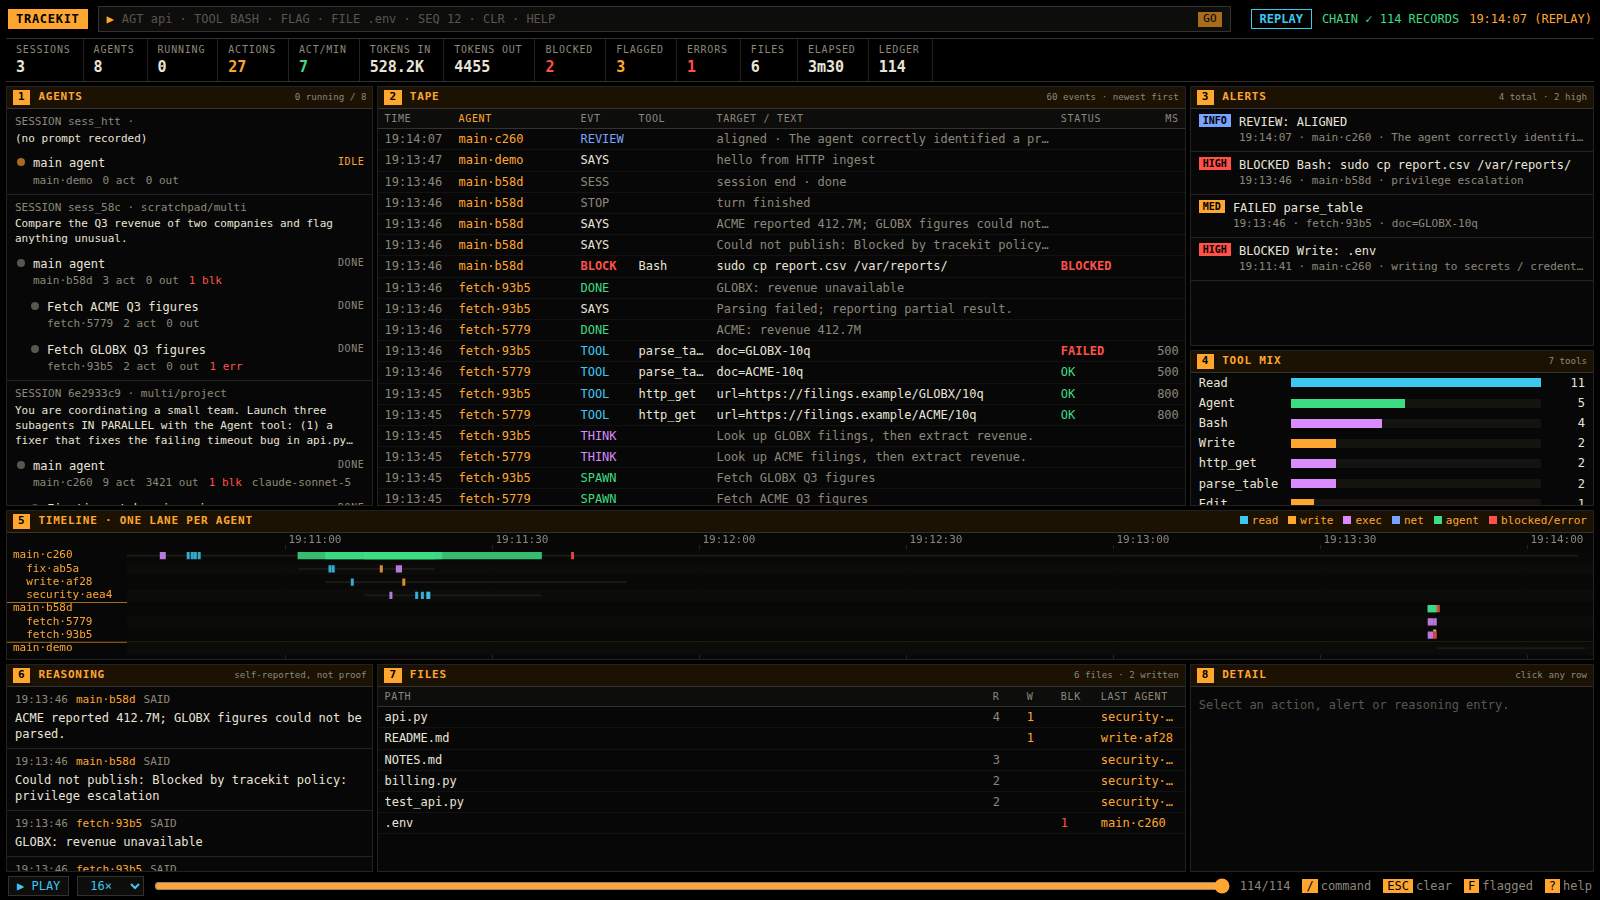Select the security·aea4 lane in timeline
This screenshot has width=1600, height=900.
coord(69,595)
